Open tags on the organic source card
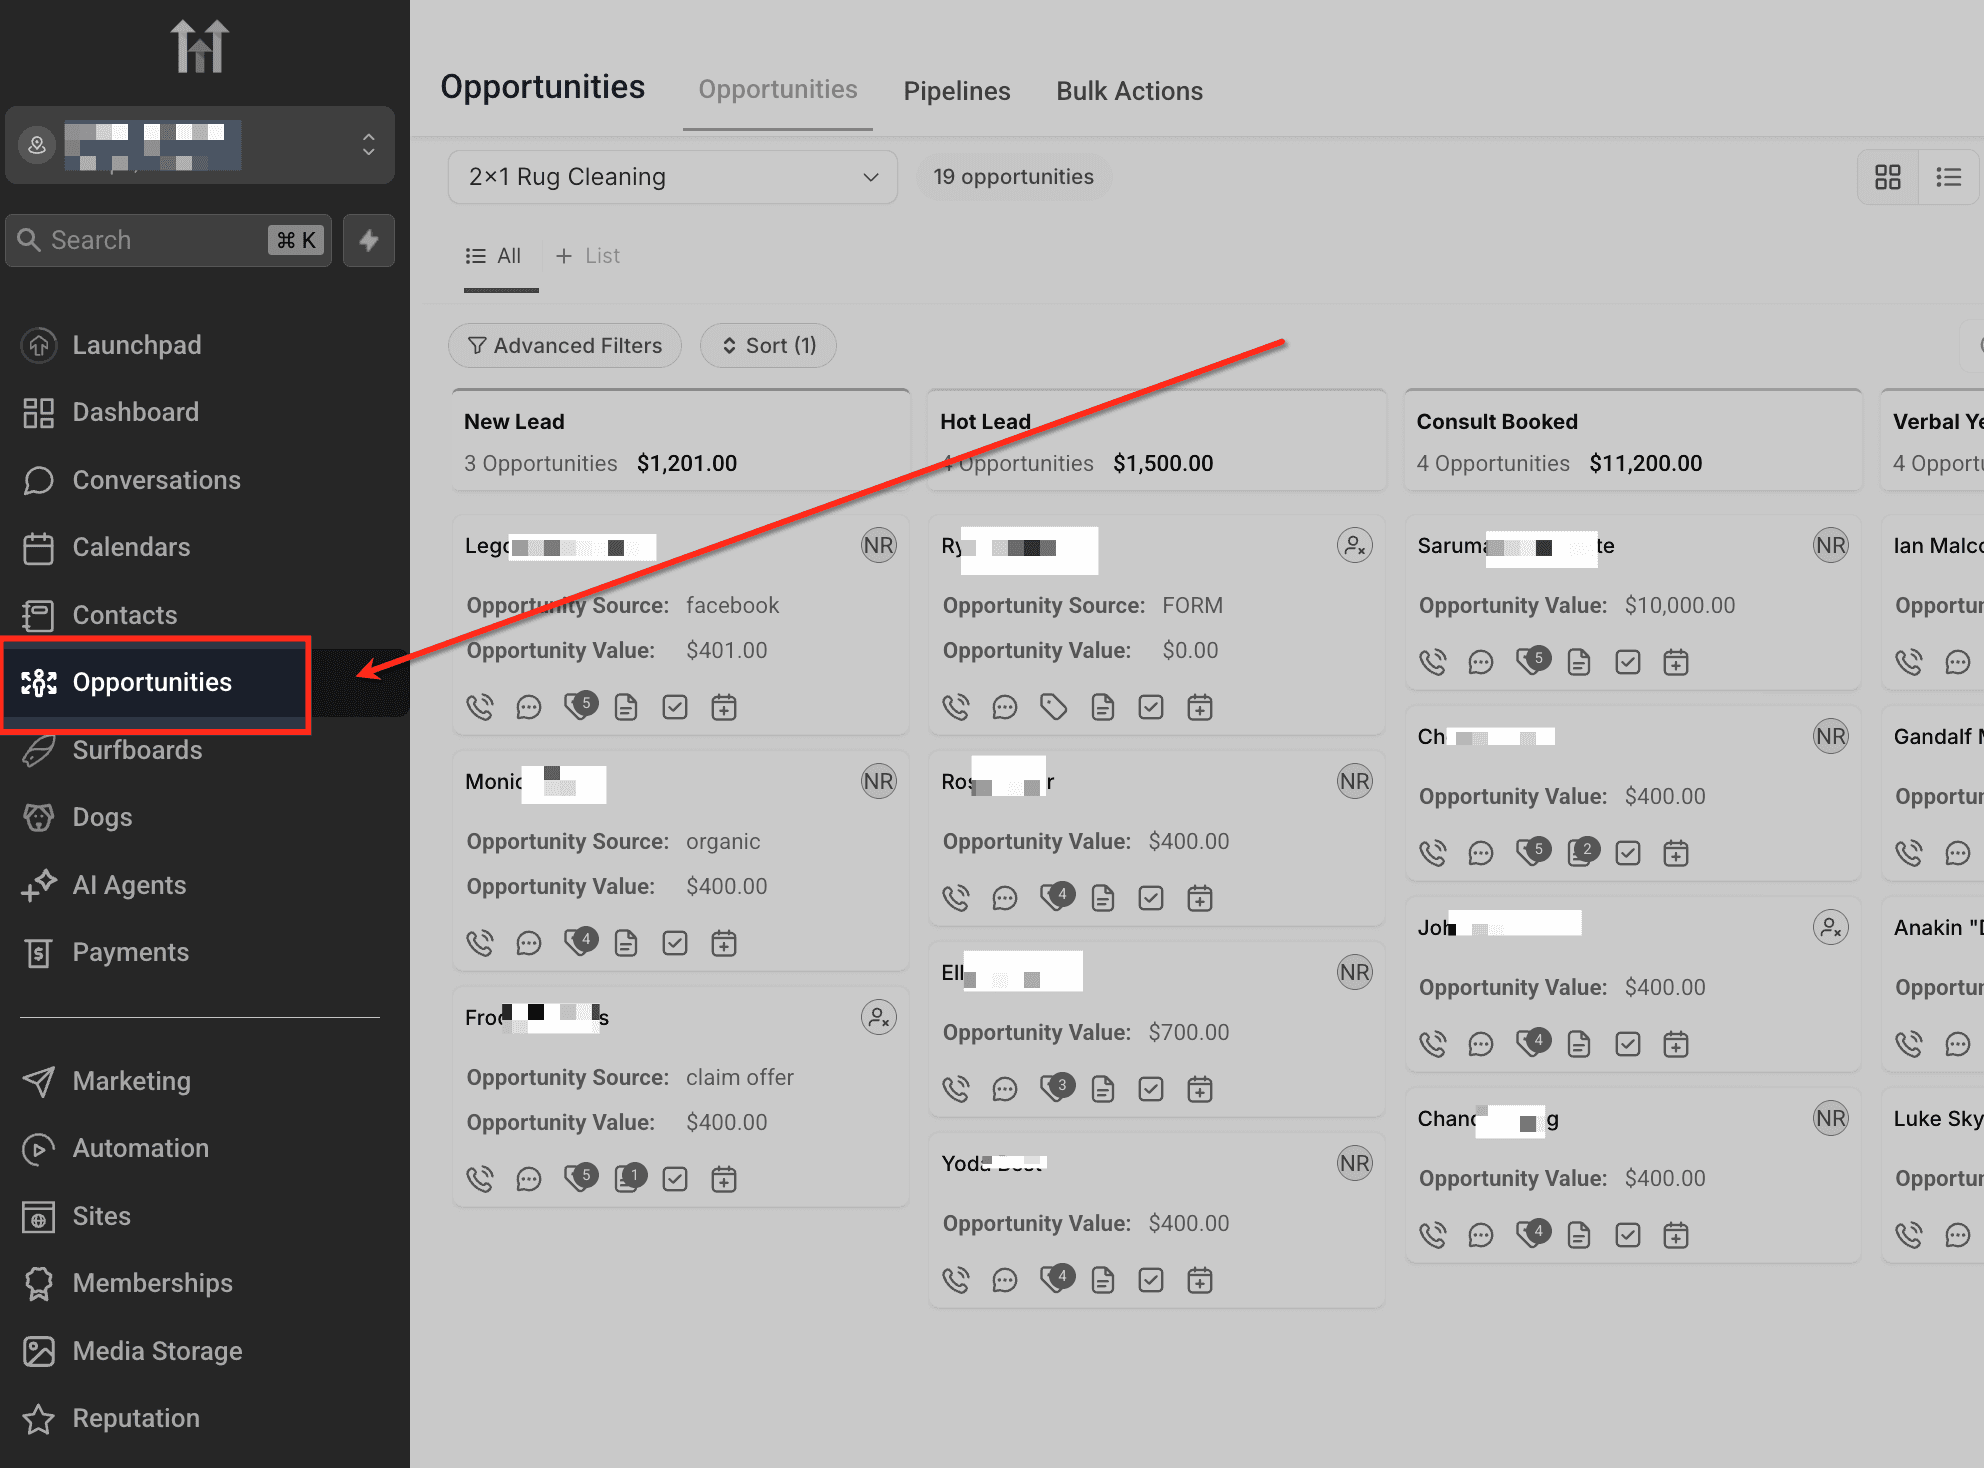 click(x=580, y=942)
